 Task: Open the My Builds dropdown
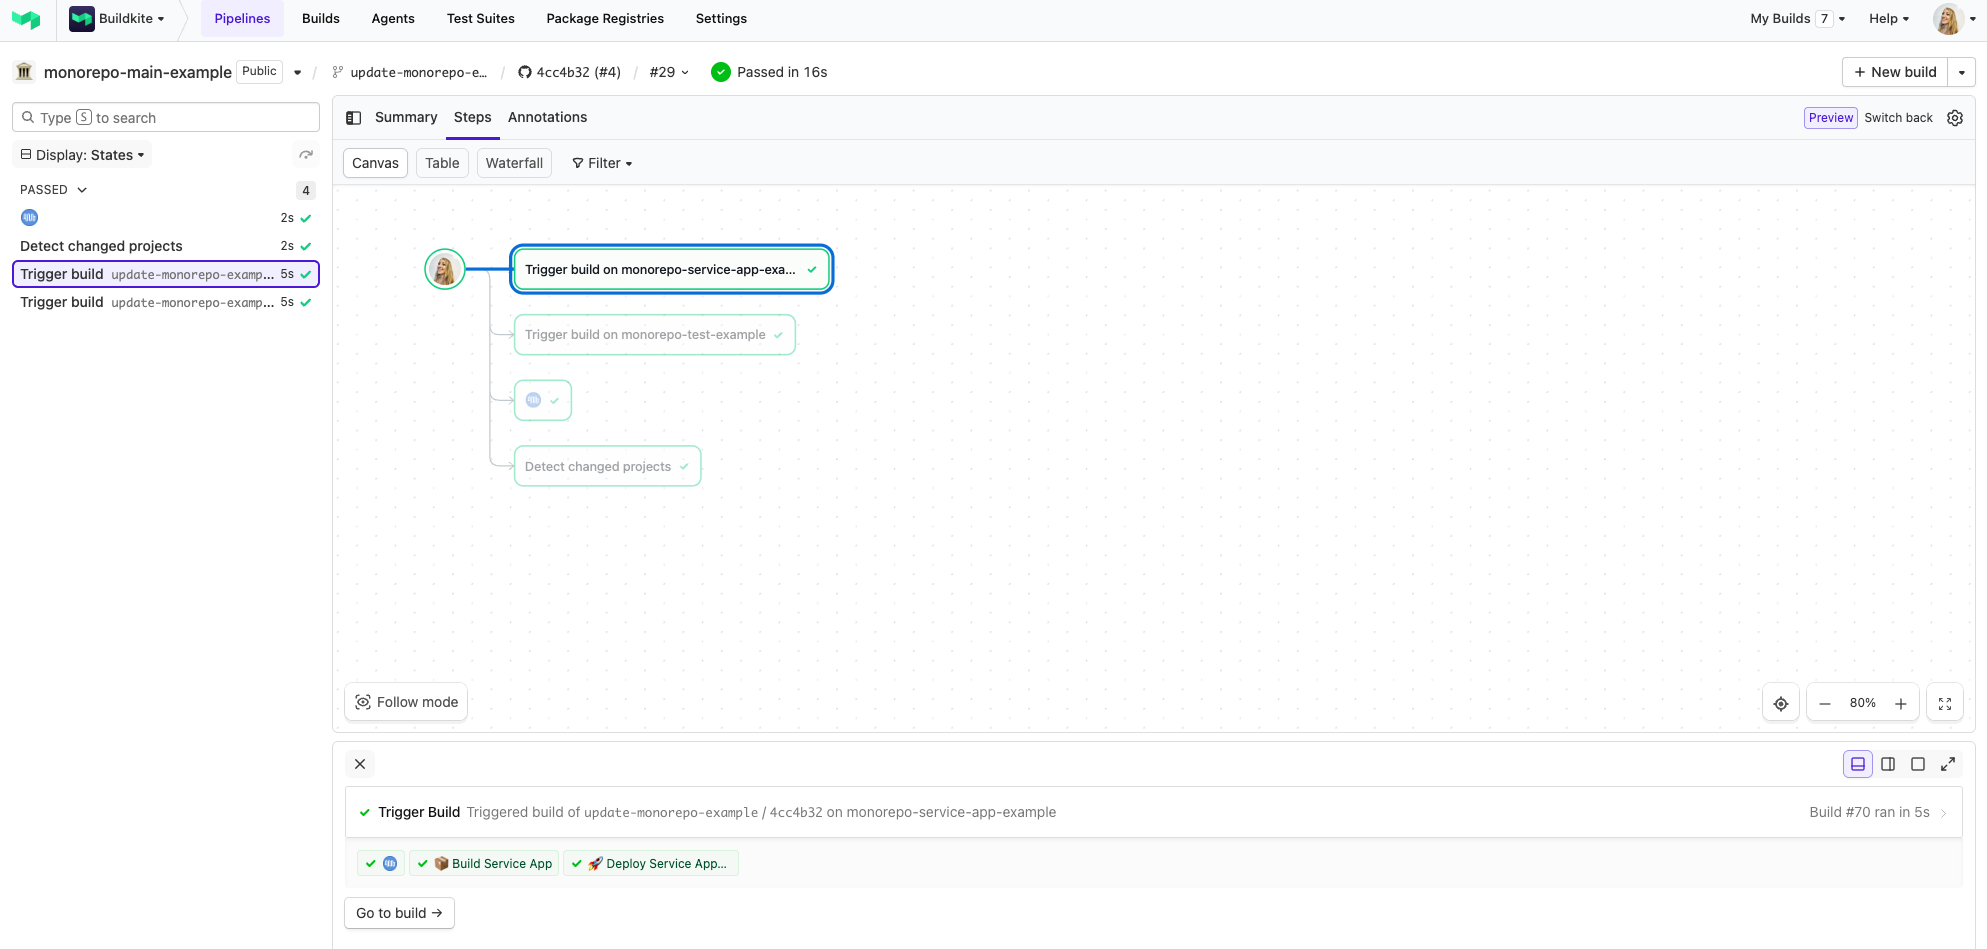tap(1797, 19)
